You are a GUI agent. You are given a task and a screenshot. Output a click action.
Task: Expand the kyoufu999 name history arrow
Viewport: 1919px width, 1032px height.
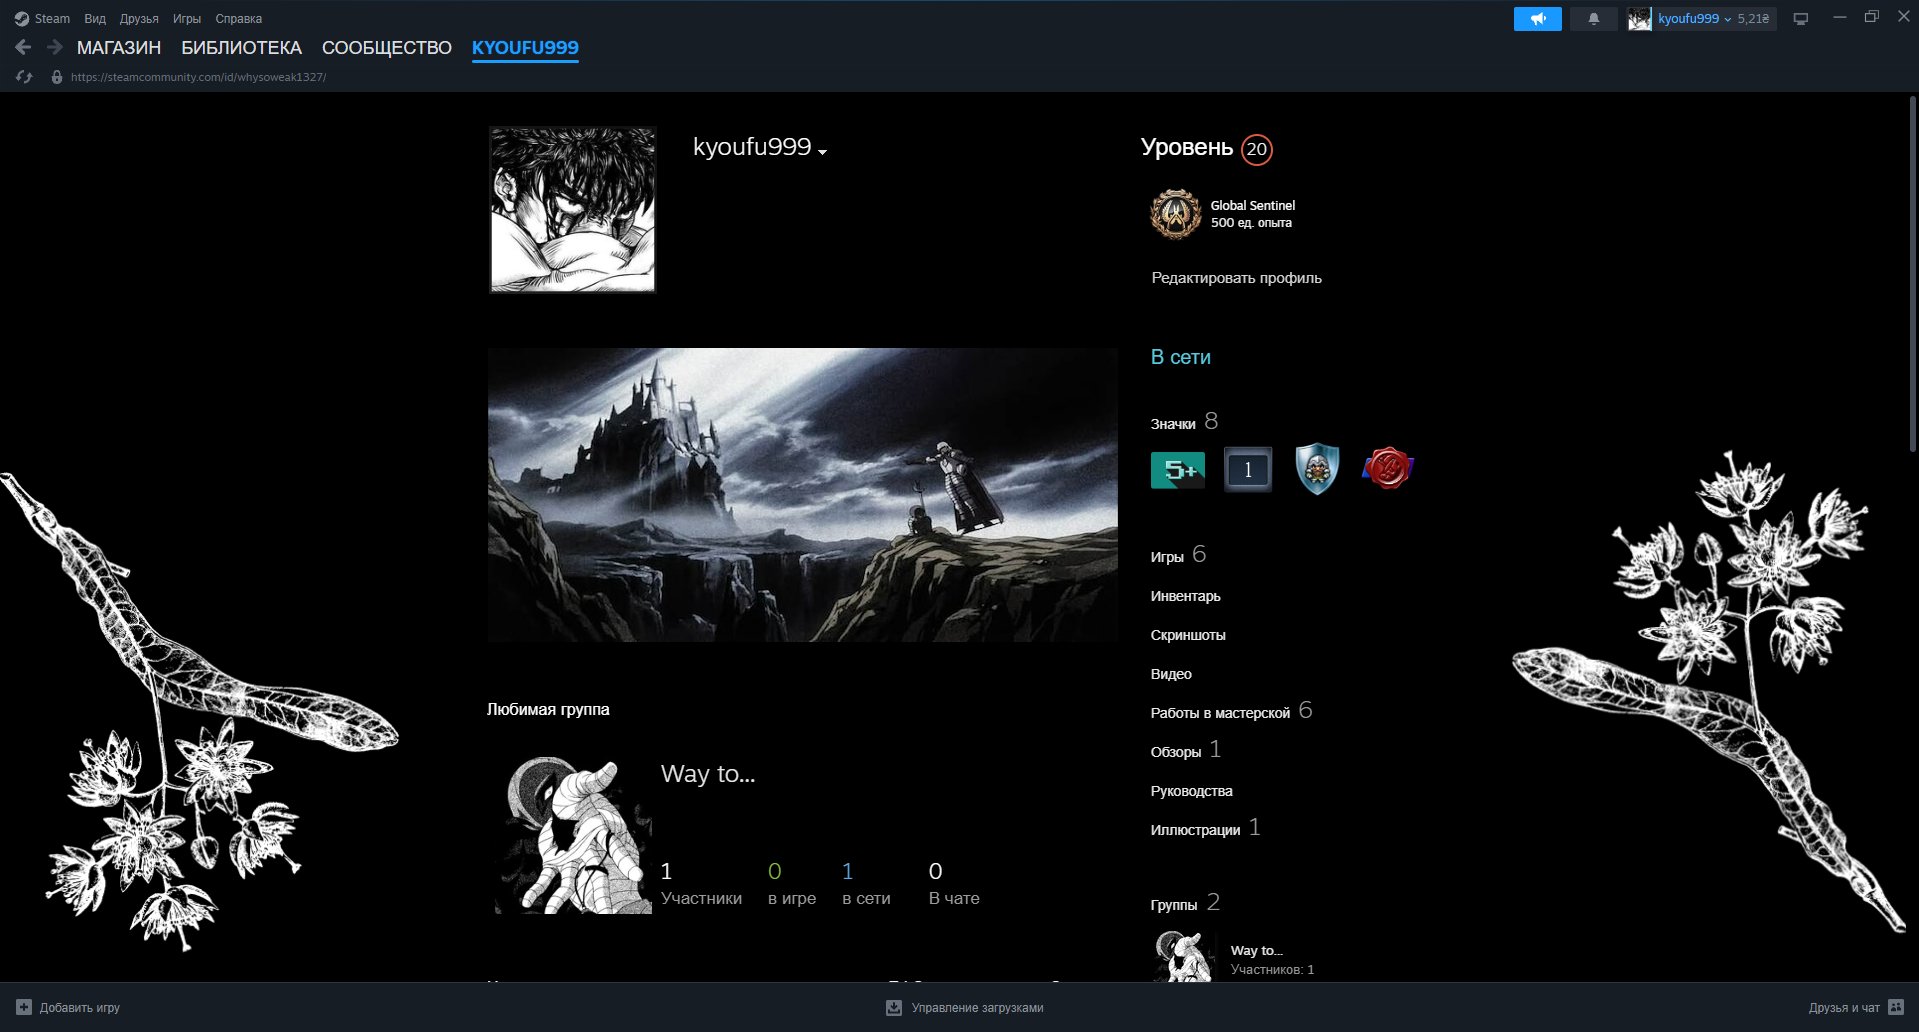coord(822,152)
